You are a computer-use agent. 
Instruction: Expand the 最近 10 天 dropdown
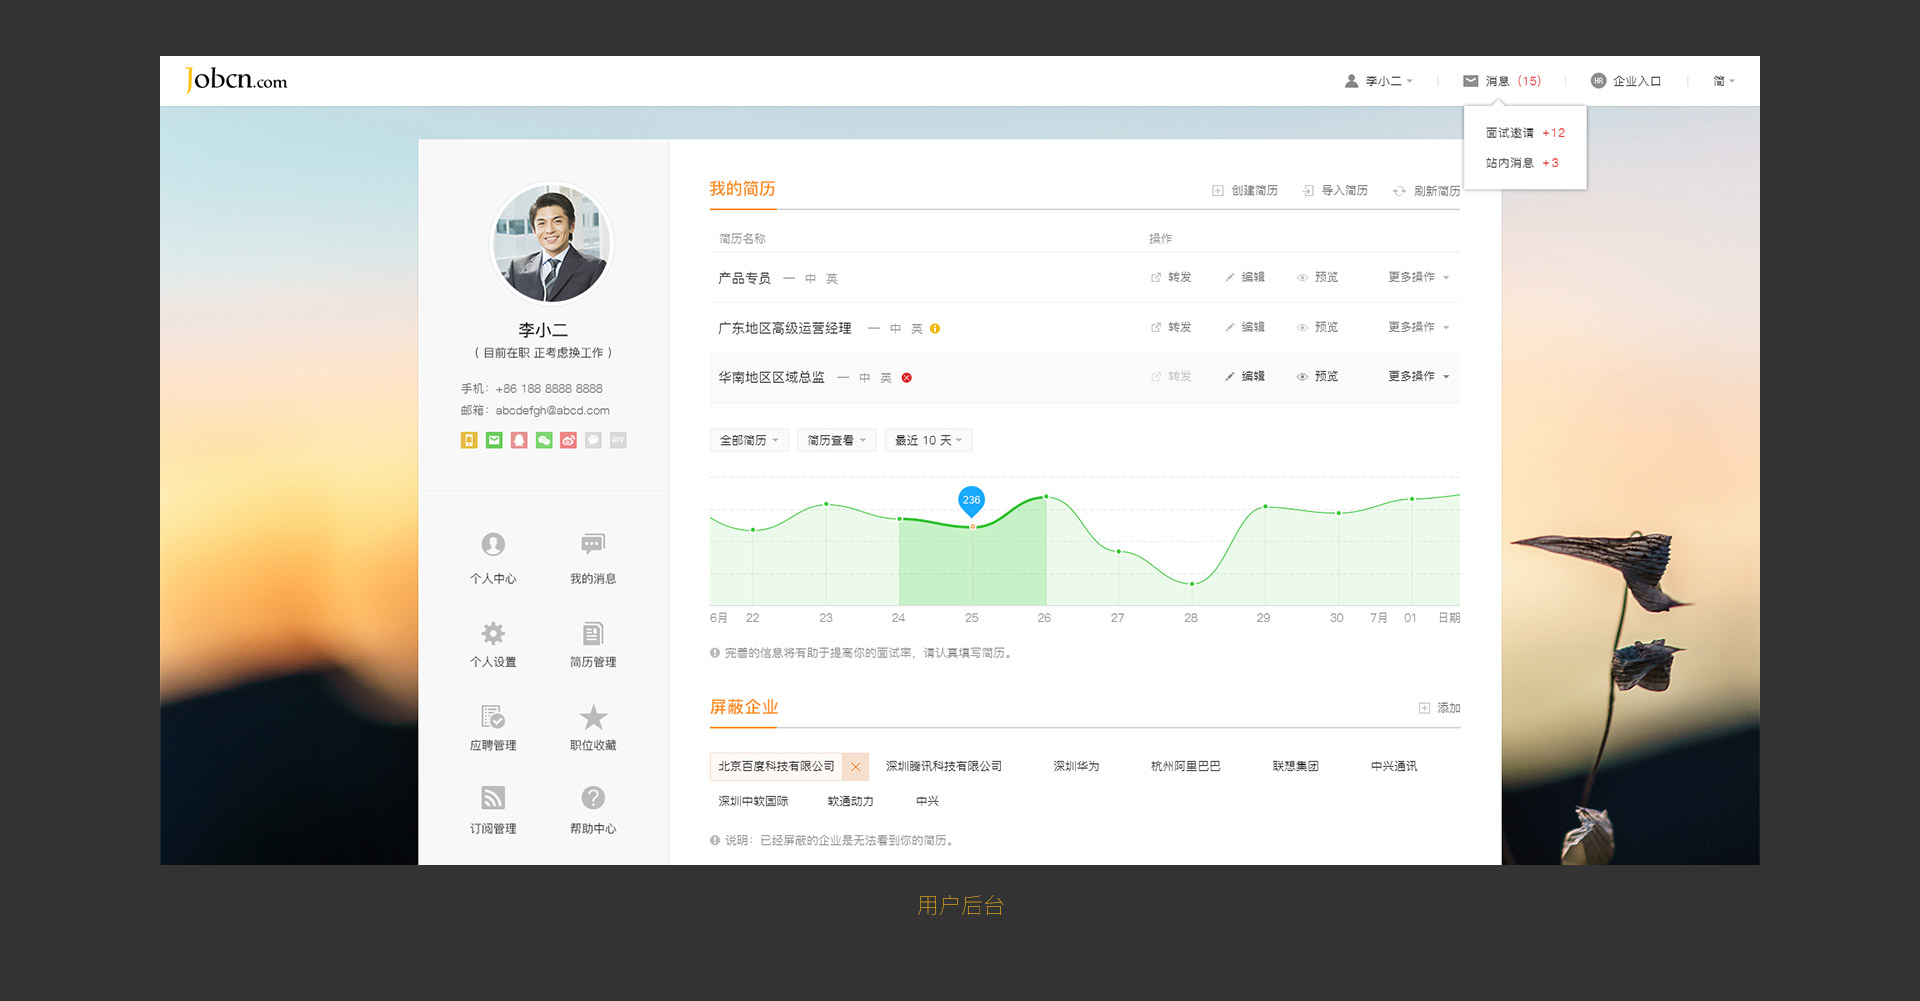[928, 441]
